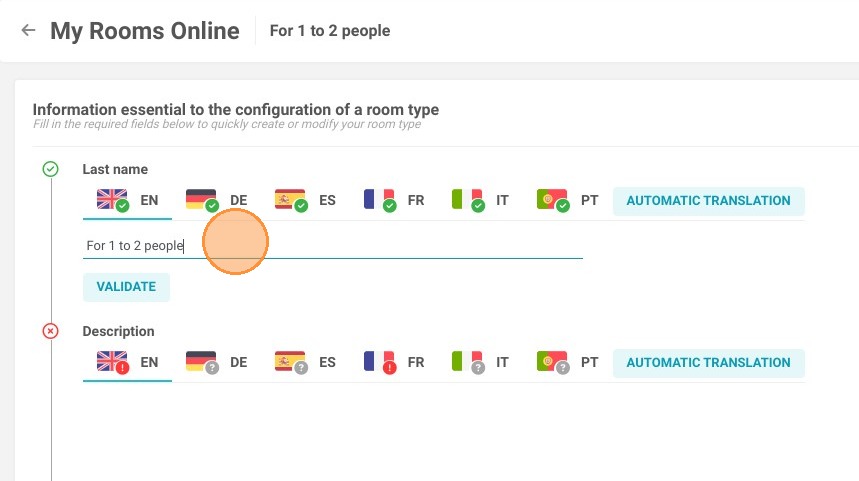Viewport: 859px width, 481px height.
Task: Select the French flag with error badge in Description
Action: pyautogui.click(x=379, y=362)
